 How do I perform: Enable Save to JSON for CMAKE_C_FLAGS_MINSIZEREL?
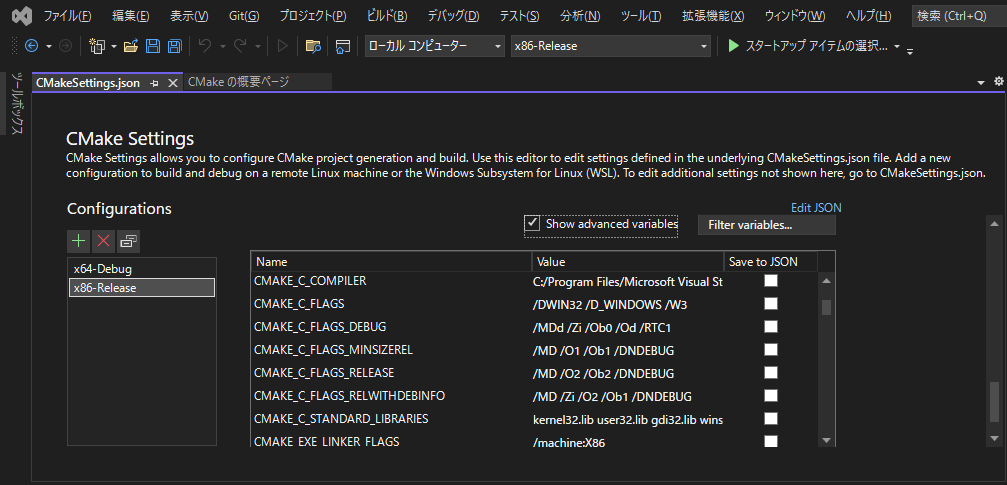[x=771, y=349]
